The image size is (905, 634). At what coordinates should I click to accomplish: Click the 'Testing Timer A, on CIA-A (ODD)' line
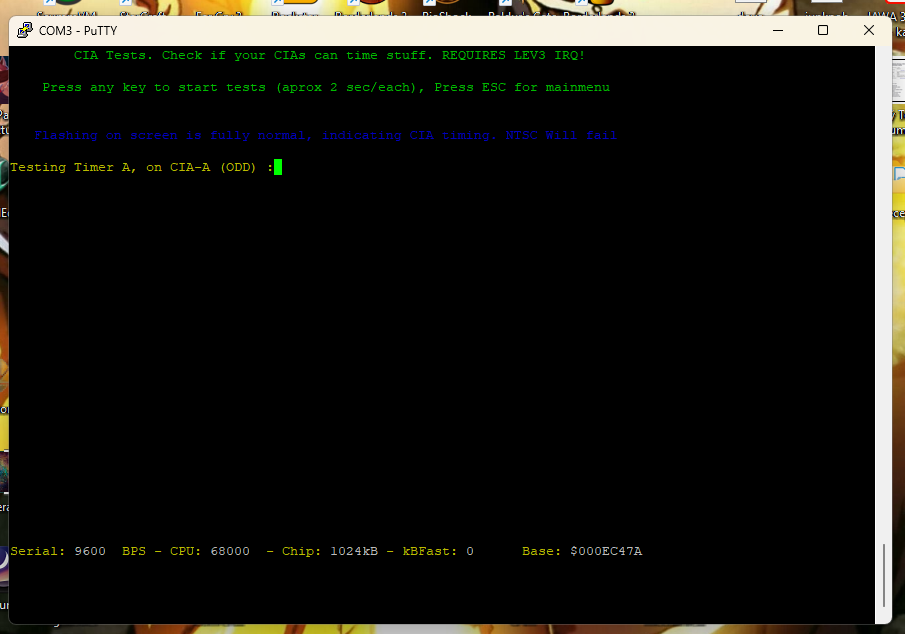[141, 167]
